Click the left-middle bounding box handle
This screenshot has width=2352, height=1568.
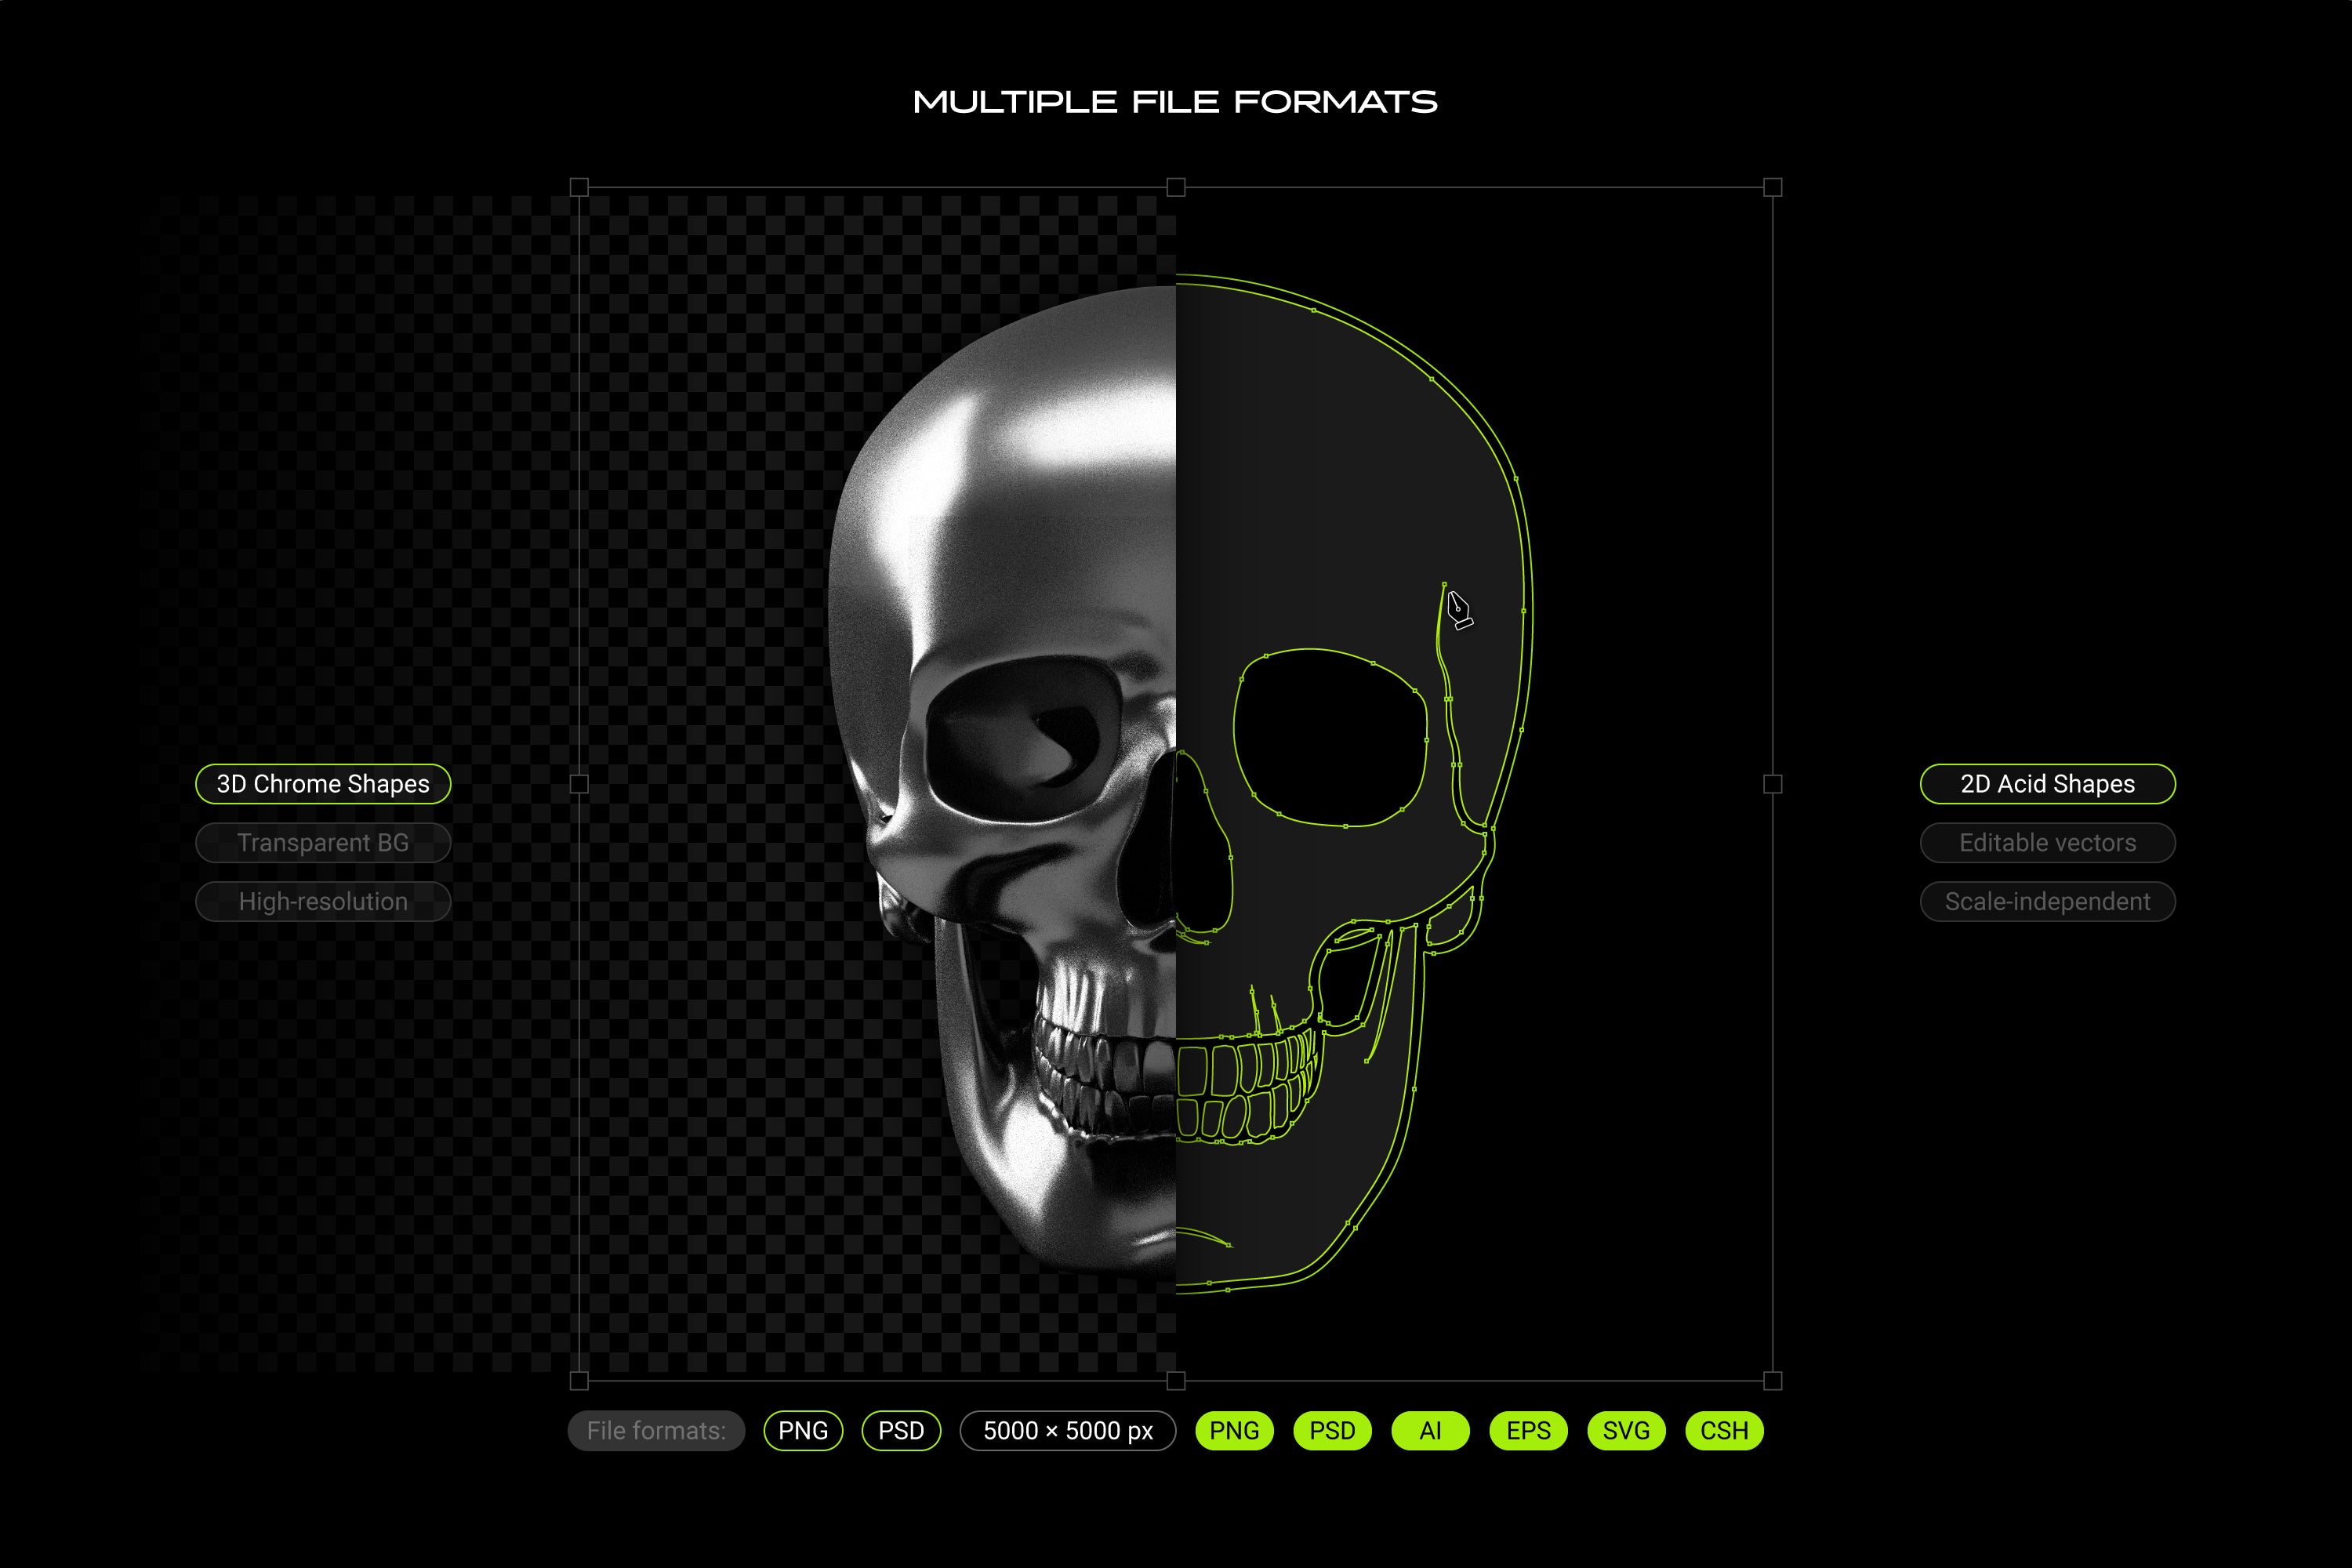[x=579, y=784]
